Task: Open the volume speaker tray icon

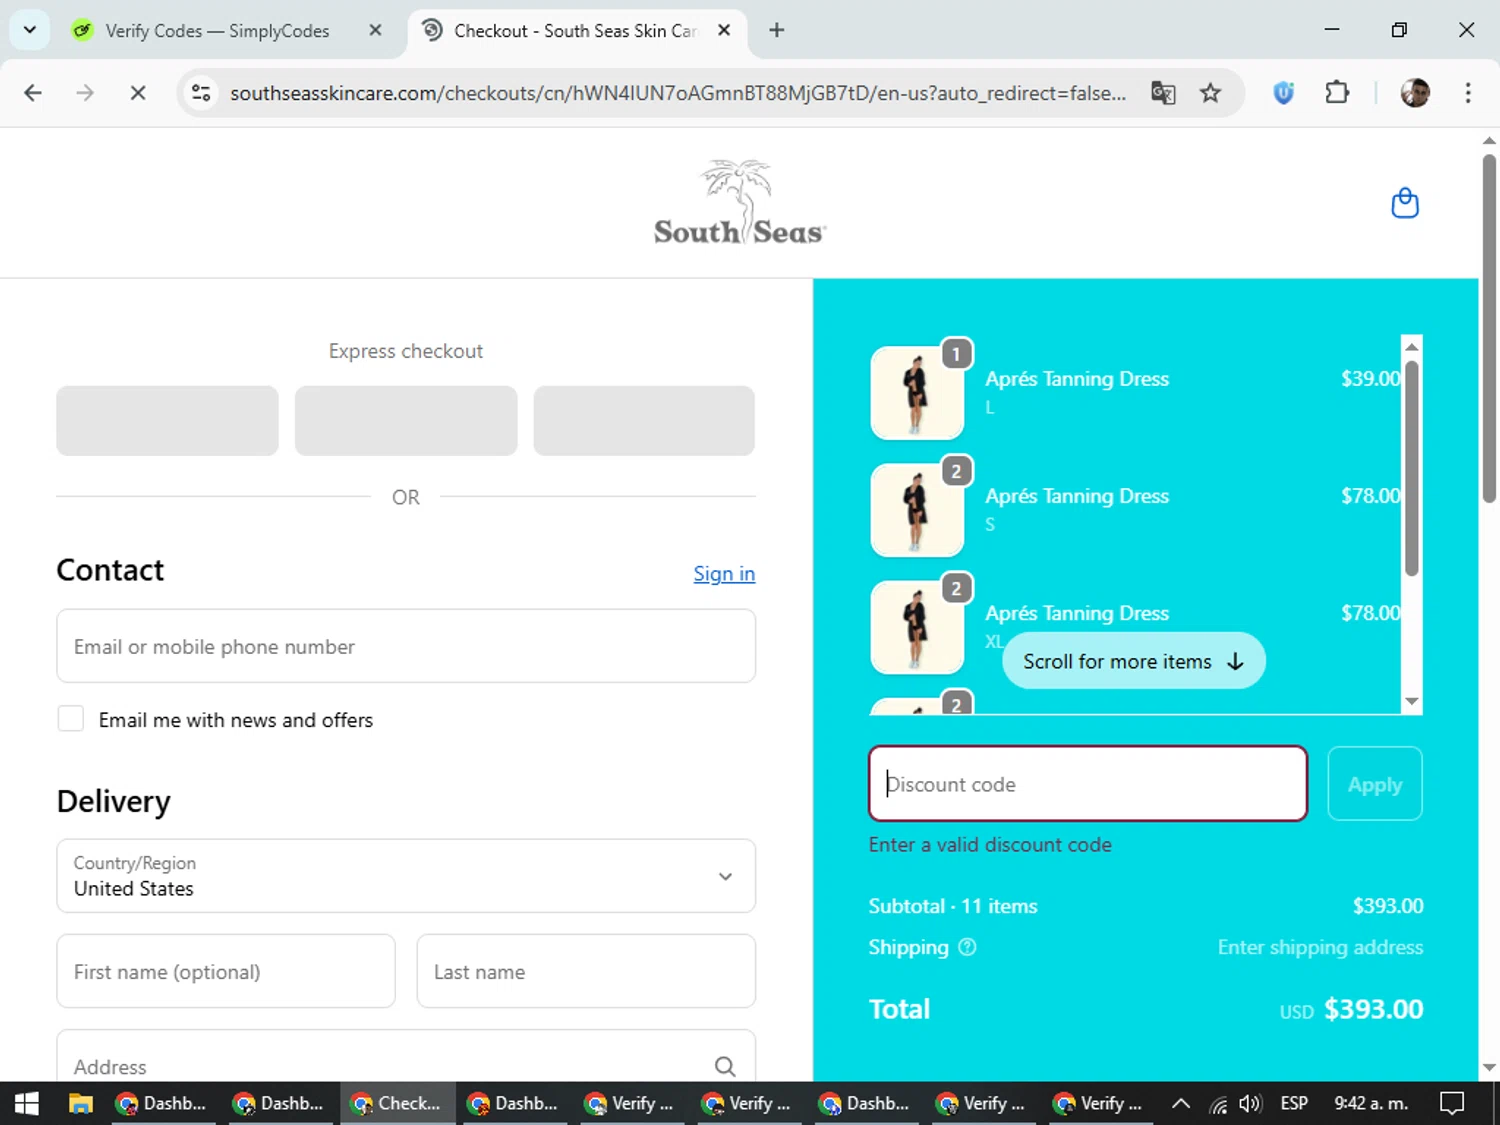Action: click(x=1249, y=1103)
